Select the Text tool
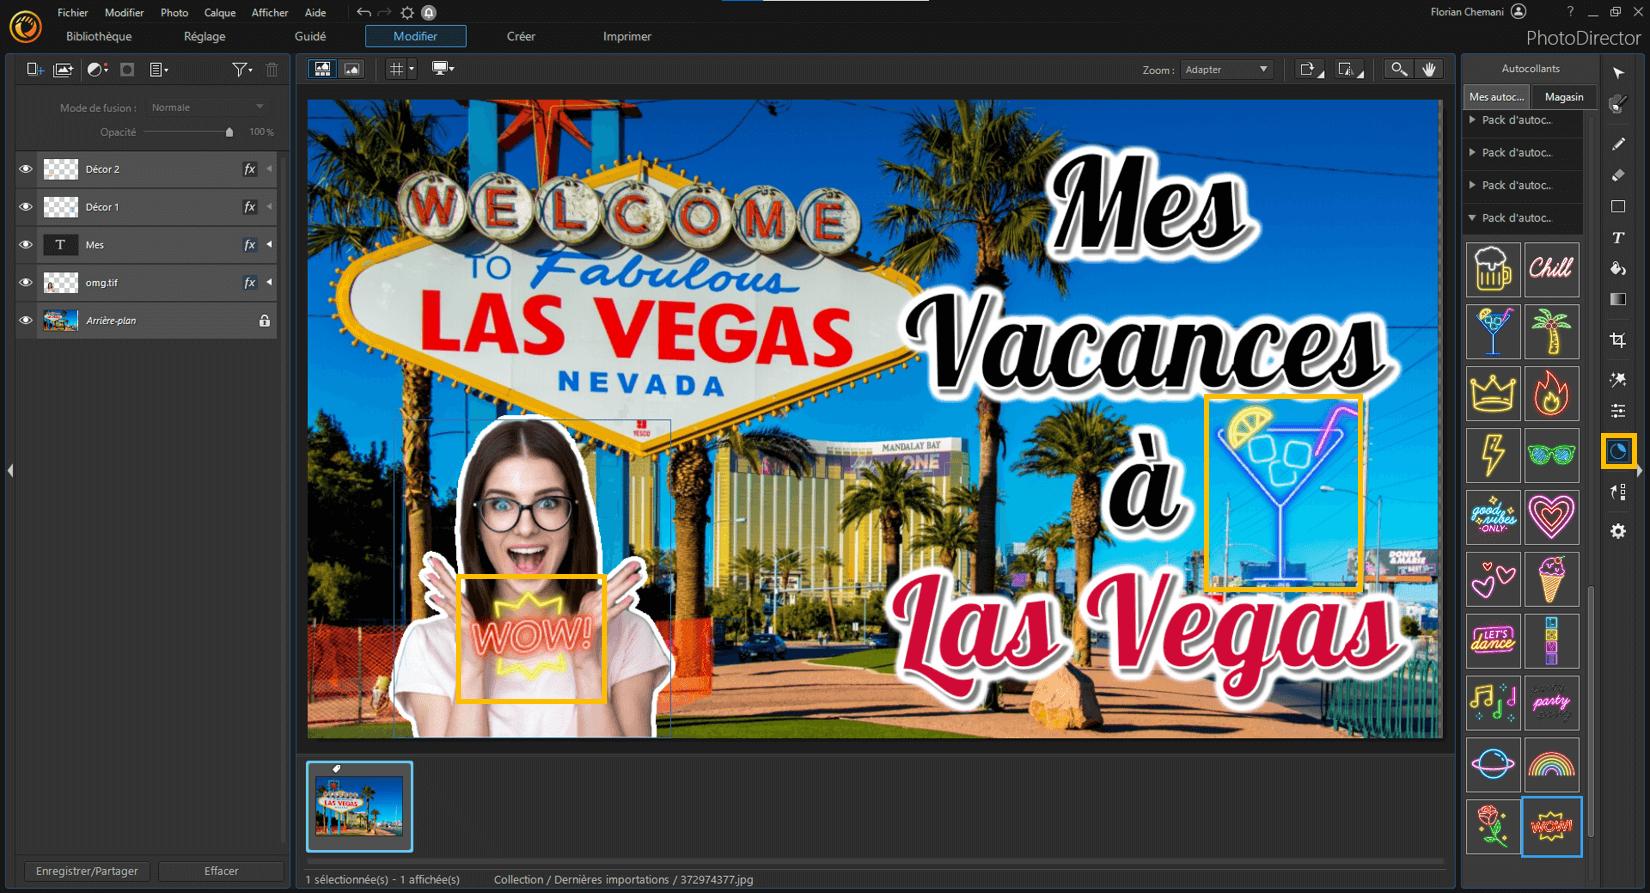This screenshot has height=893, width=1650. (x=1618, y=238)
